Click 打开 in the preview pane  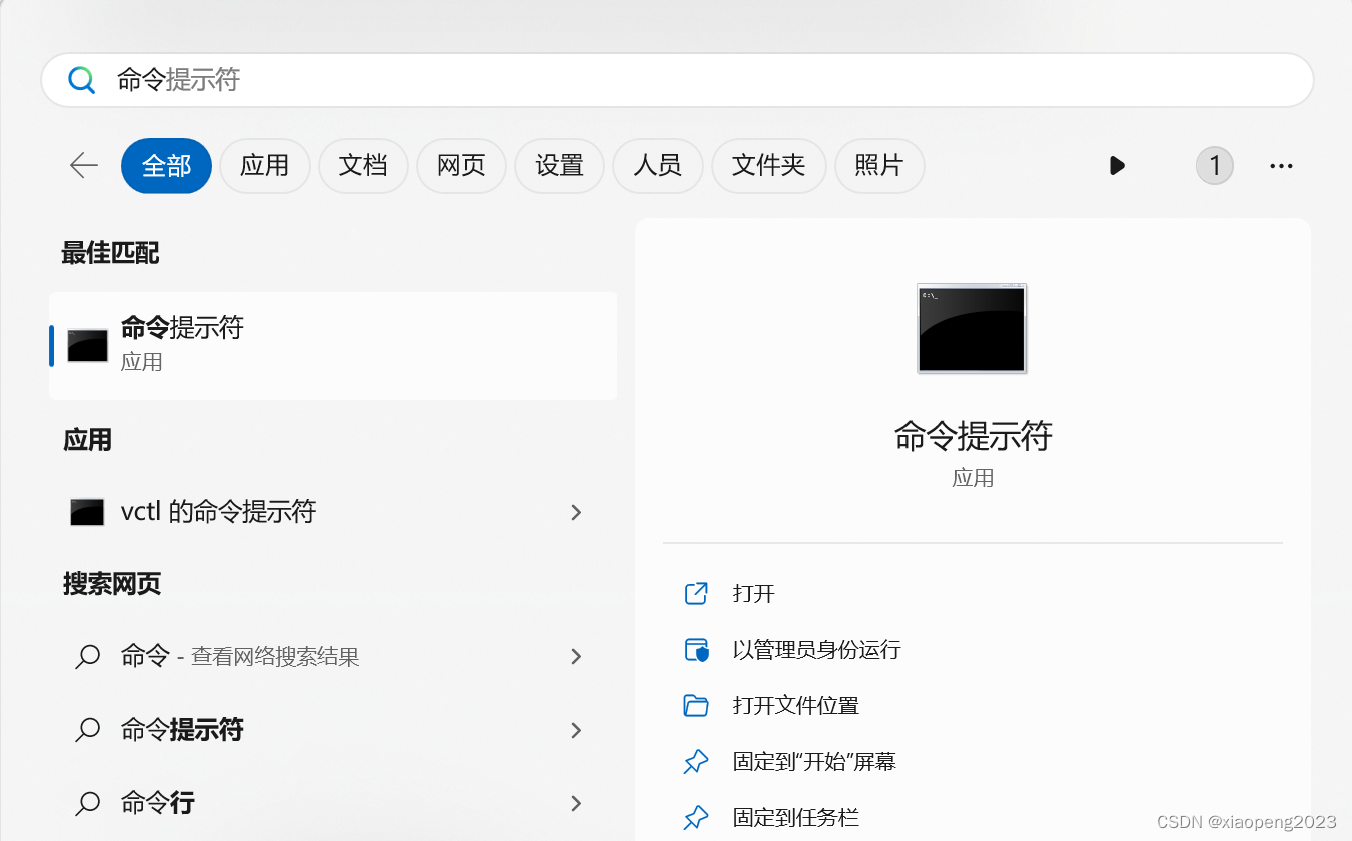pyautogui.click(x=754, y=594)
